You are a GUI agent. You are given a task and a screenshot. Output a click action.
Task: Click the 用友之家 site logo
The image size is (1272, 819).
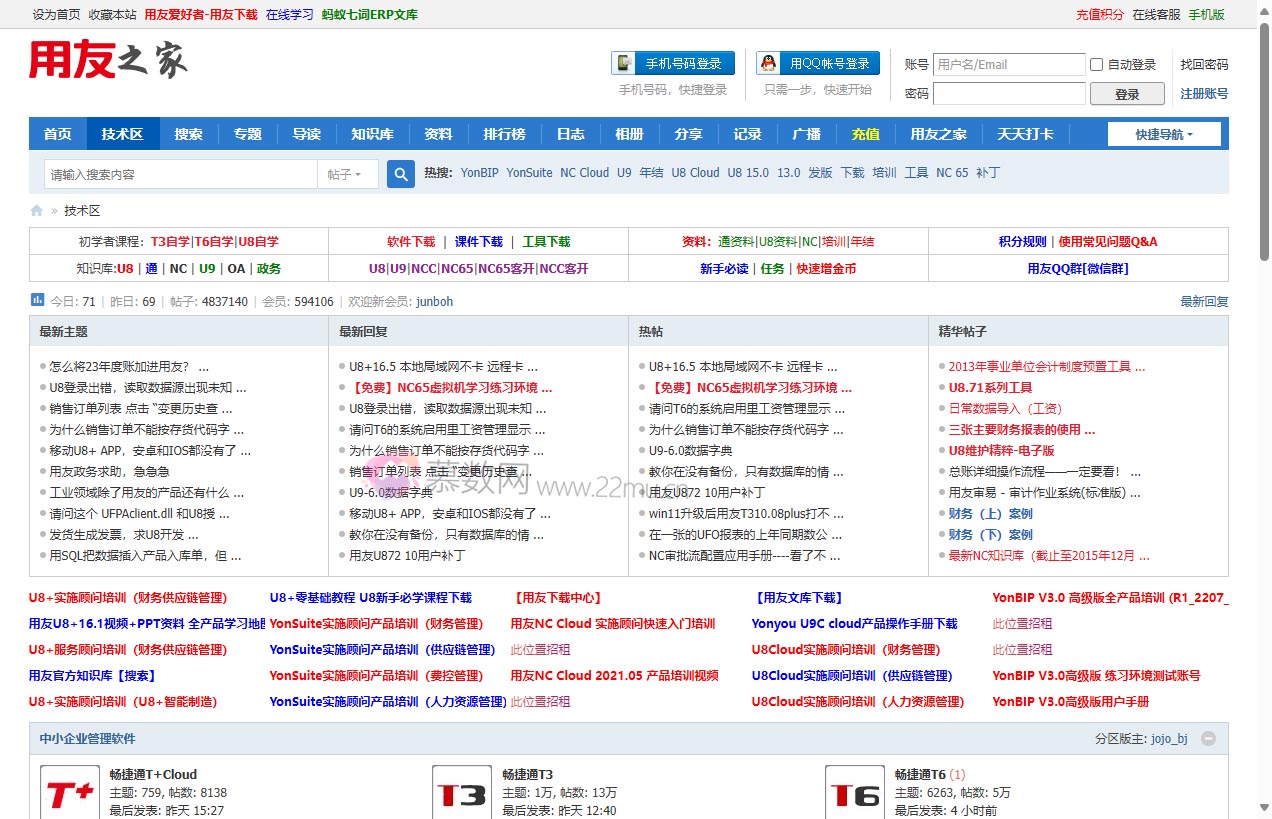point(108,61)
